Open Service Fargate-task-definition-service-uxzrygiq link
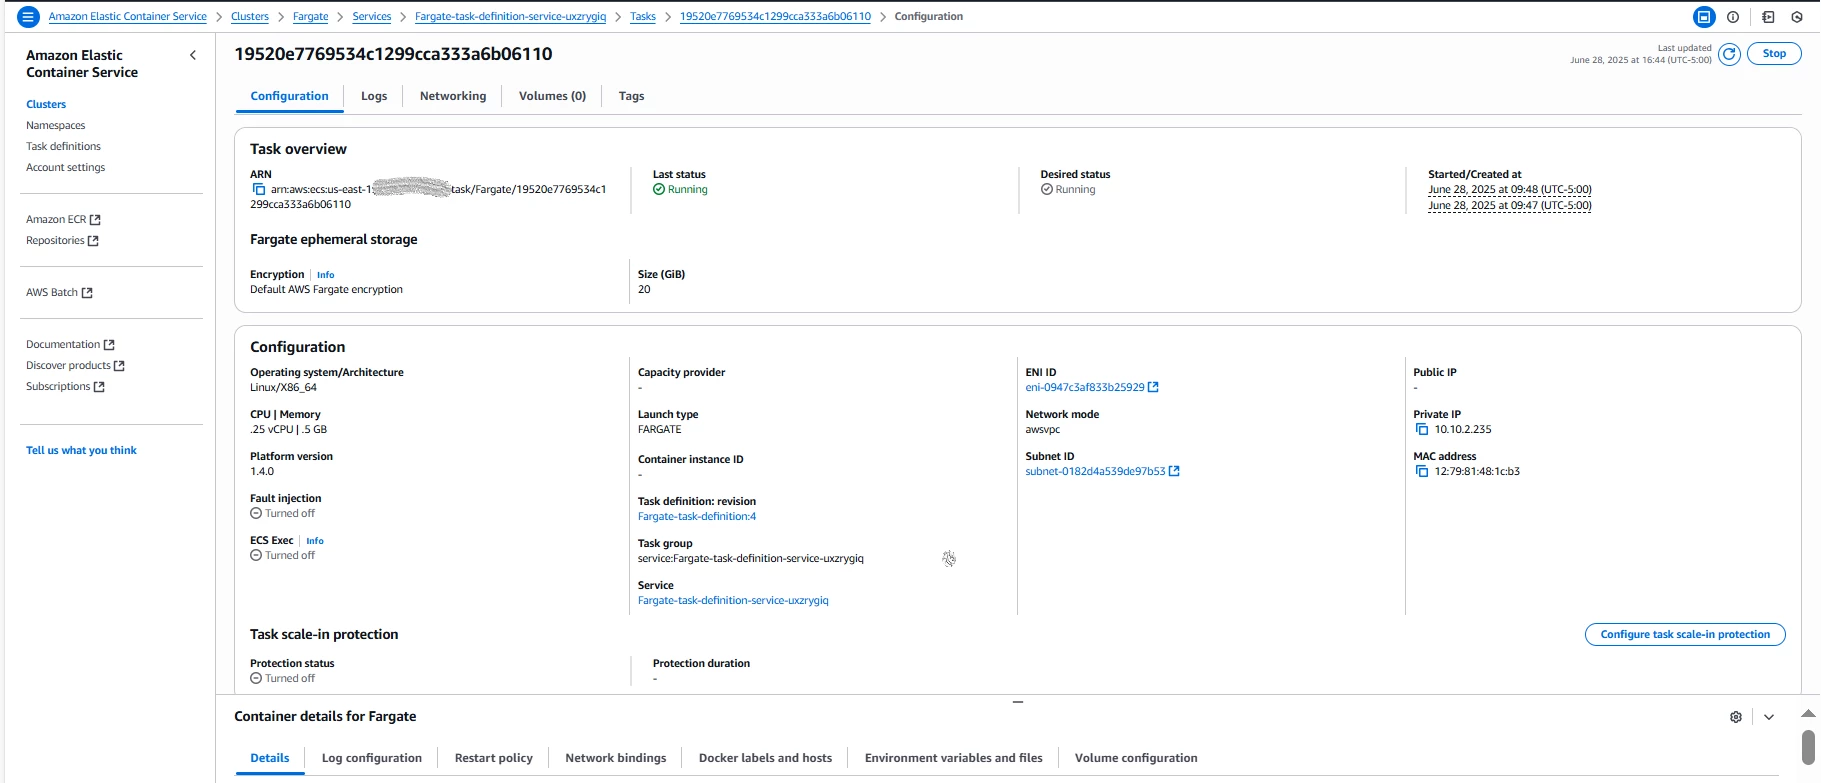1821x783 pixels. 733,601
